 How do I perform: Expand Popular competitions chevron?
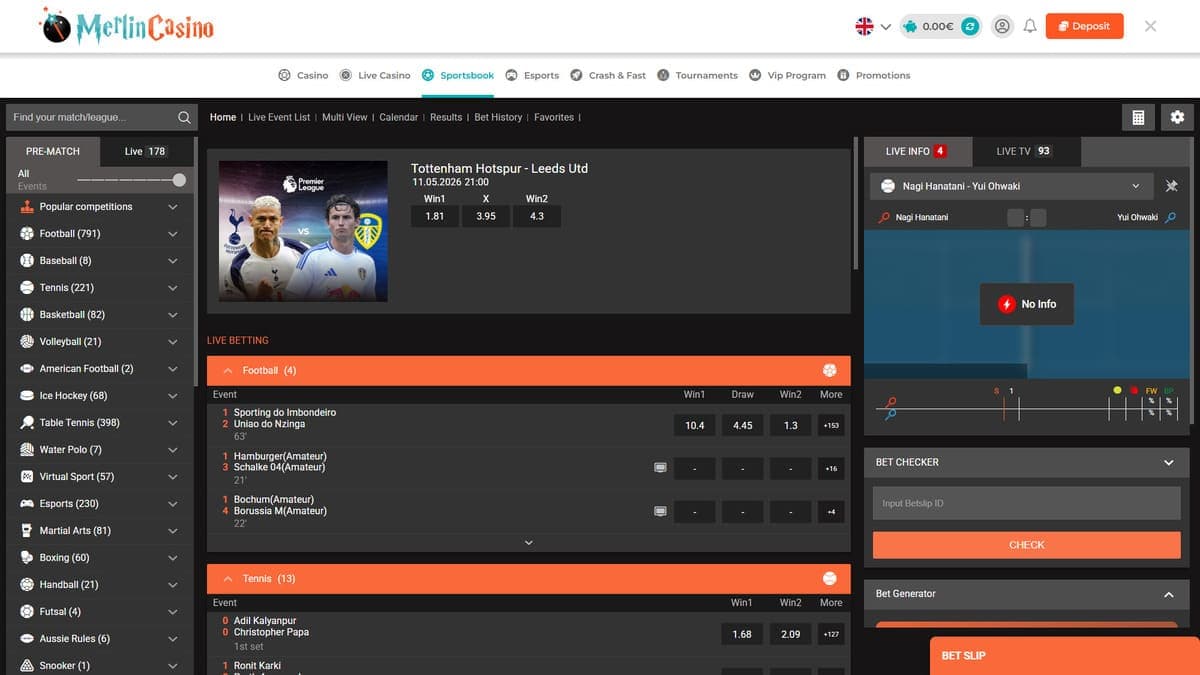click(173, 207)
